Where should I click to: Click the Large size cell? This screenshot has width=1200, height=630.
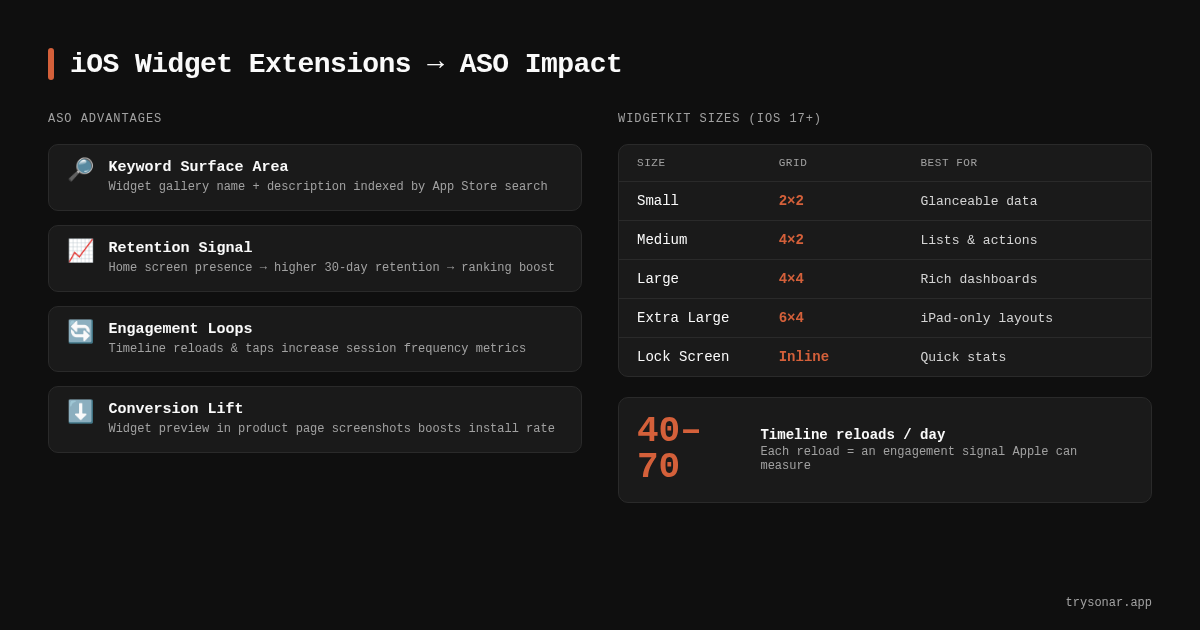click(658, 279)
